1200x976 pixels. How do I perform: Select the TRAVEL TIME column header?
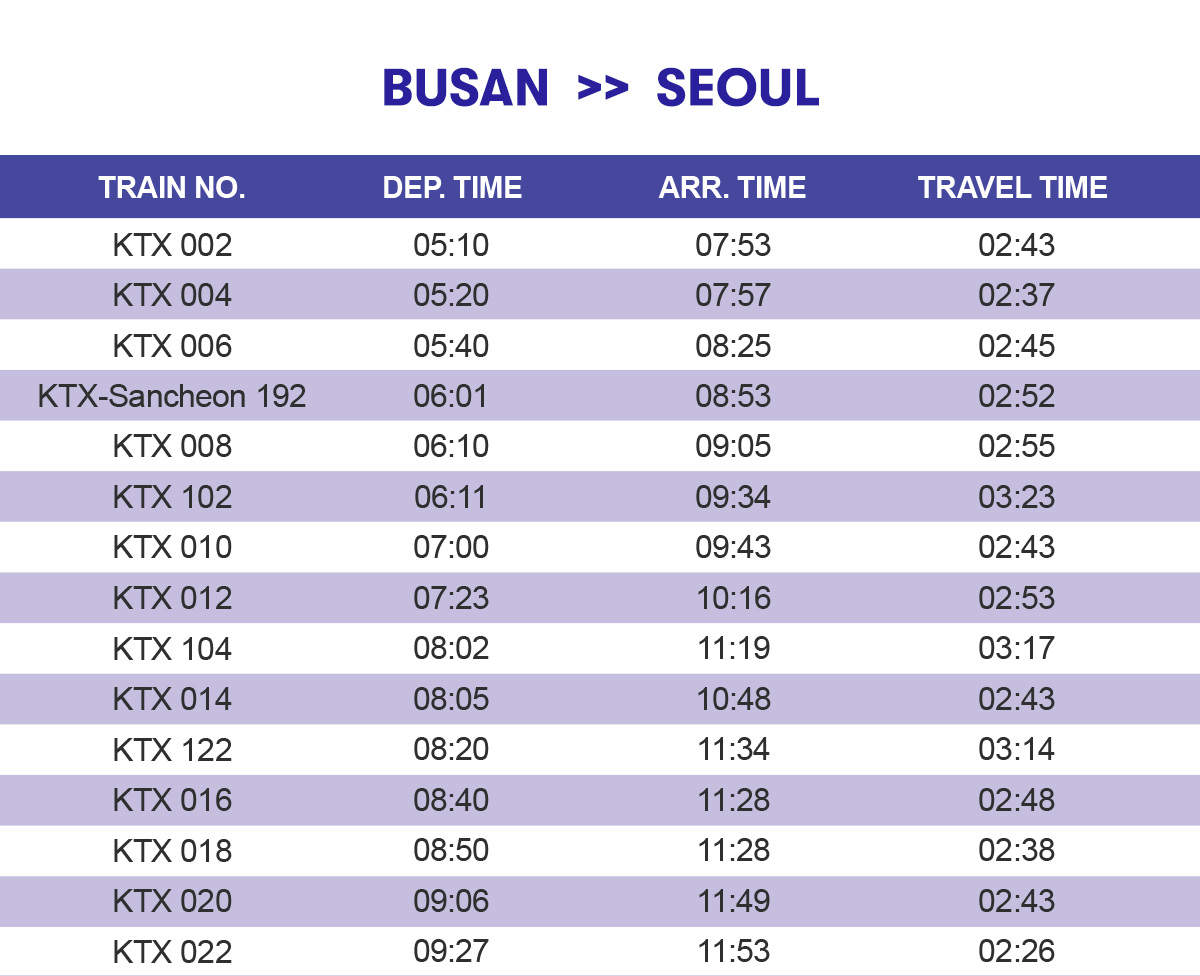1012,187
